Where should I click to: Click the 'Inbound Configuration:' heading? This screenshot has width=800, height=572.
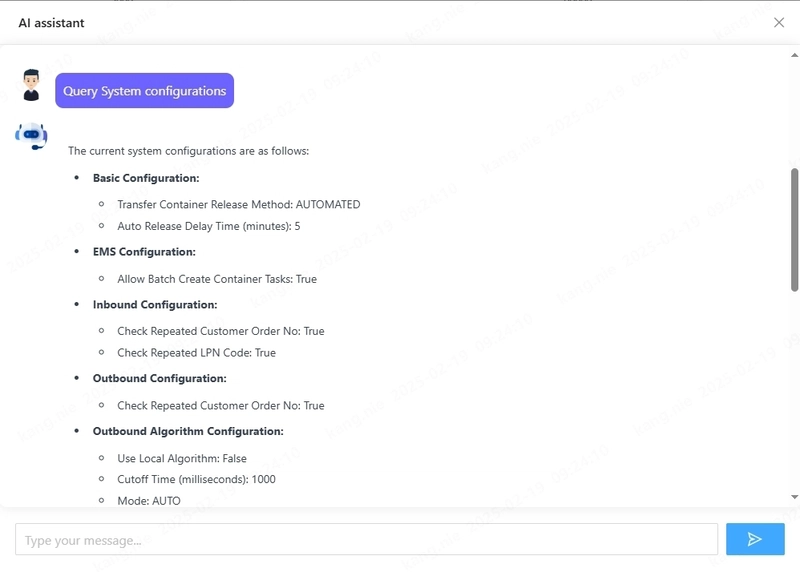155,305
